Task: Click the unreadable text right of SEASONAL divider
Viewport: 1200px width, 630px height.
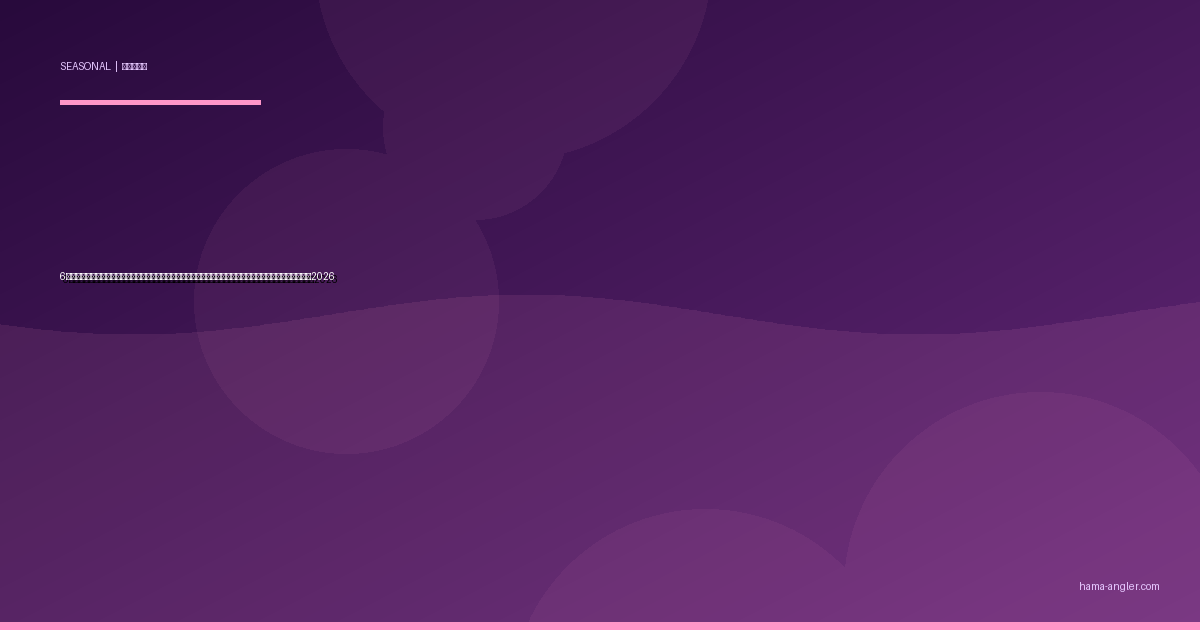Action: point(134,67)
